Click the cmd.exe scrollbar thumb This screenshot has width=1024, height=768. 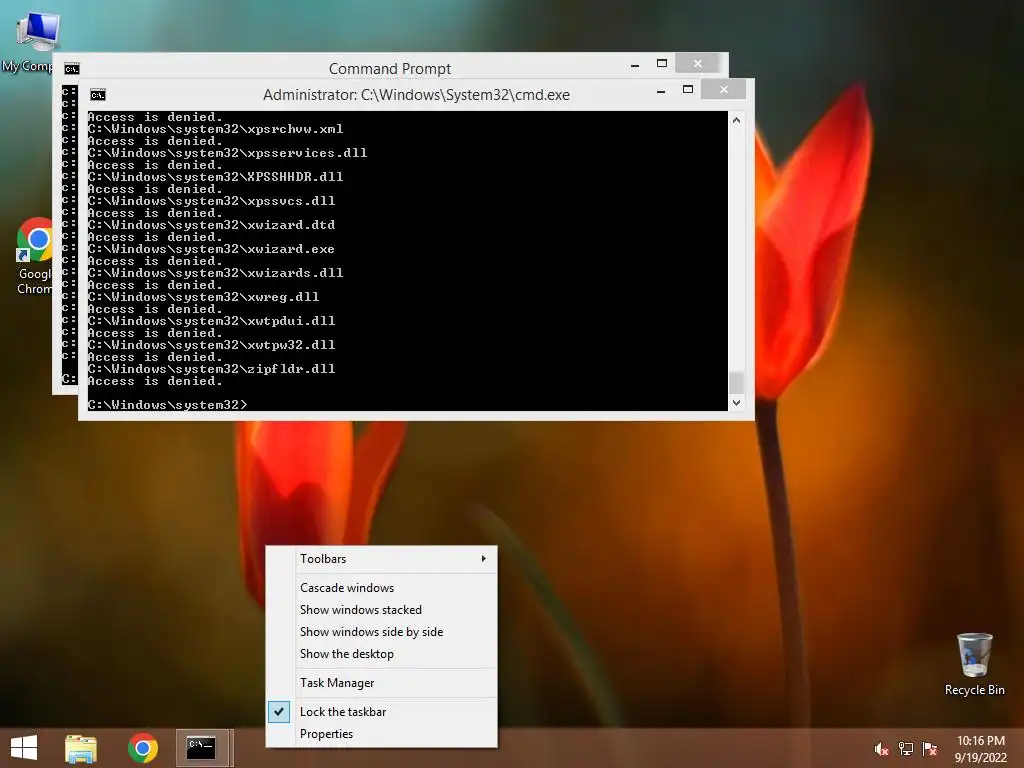click(737, 382)
